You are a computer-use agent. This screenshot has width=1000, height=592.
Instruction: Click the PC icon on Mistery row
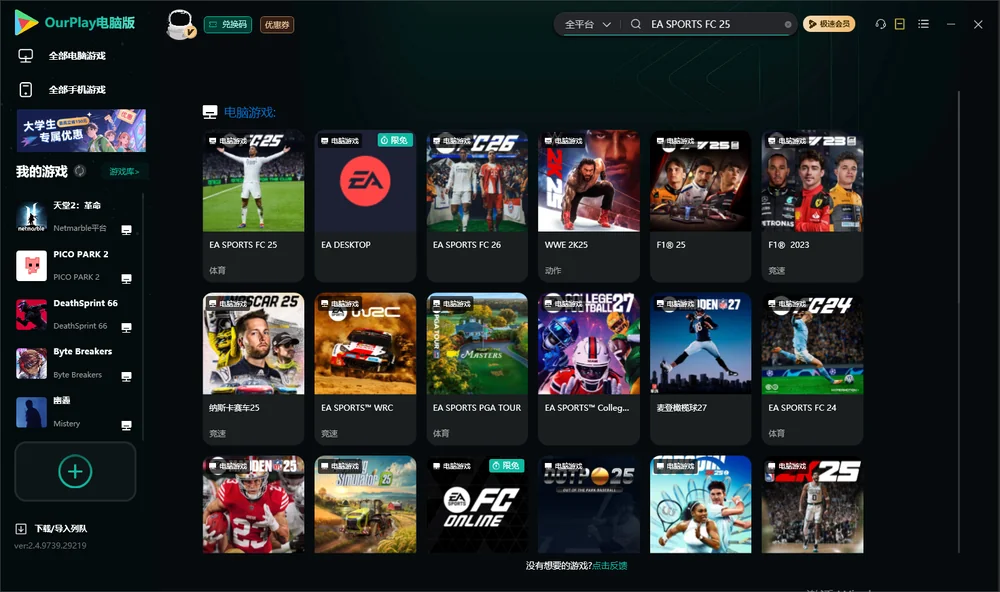tap(126, 426)
